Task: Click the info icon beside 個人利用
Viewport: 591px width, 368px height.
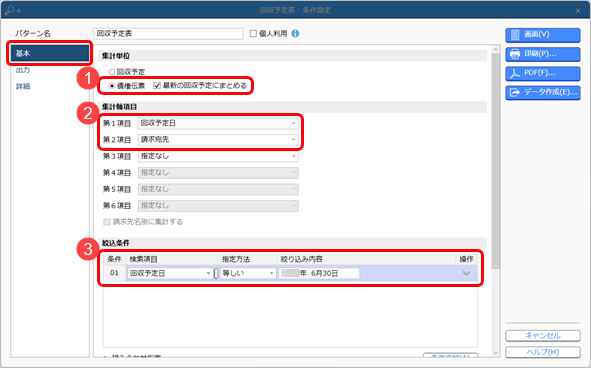Action: (296, 34)
